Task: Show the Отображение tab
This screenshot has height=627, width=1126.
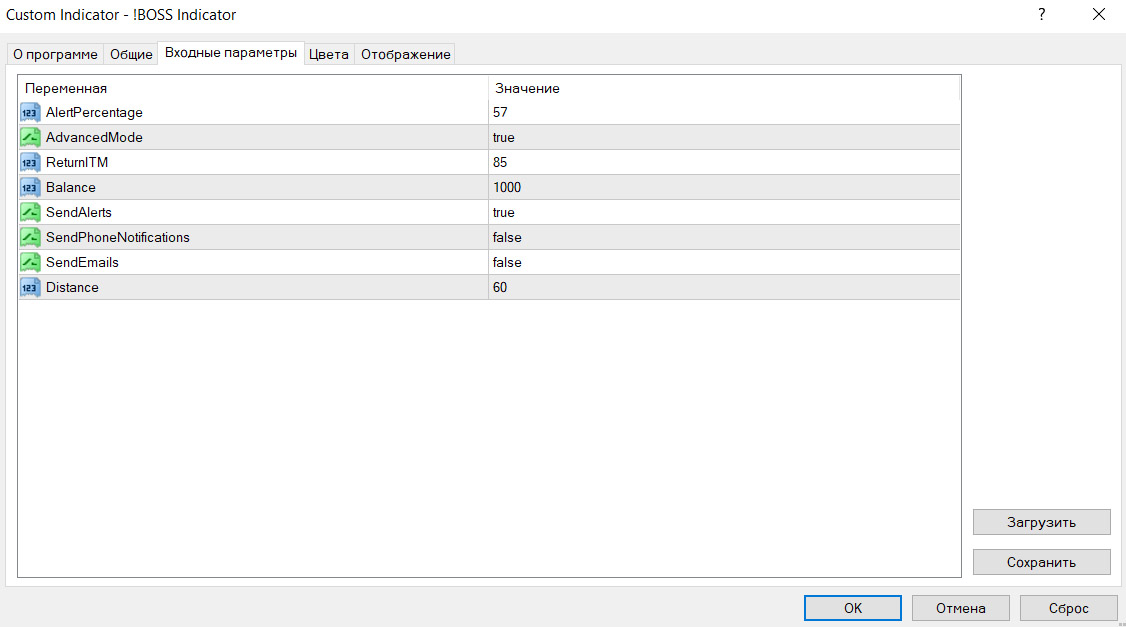Action: coord(406,55)
